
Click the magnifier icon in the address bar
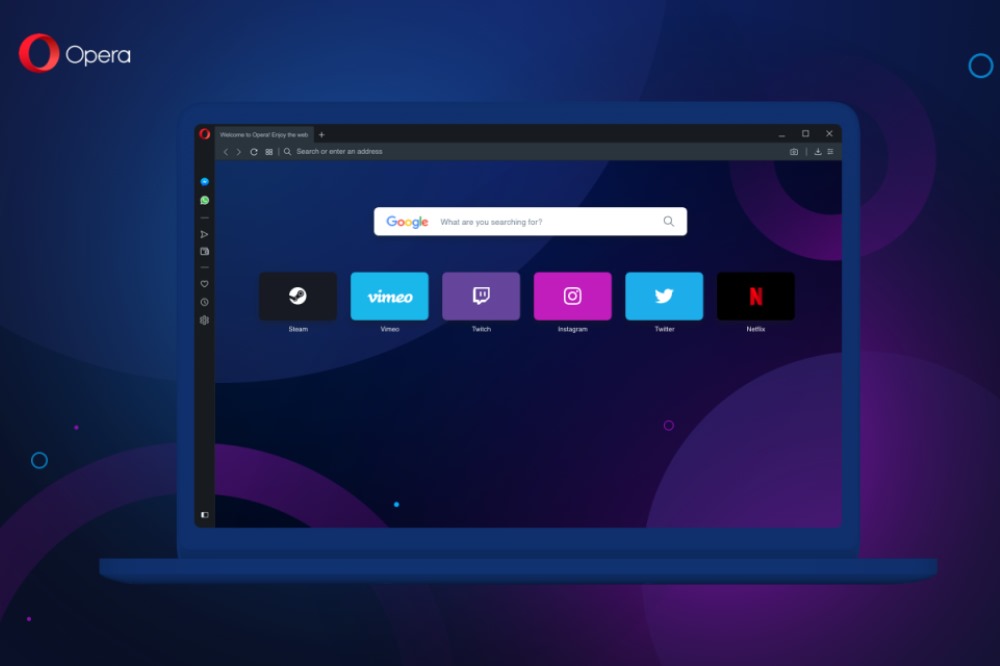pos(288,152)
